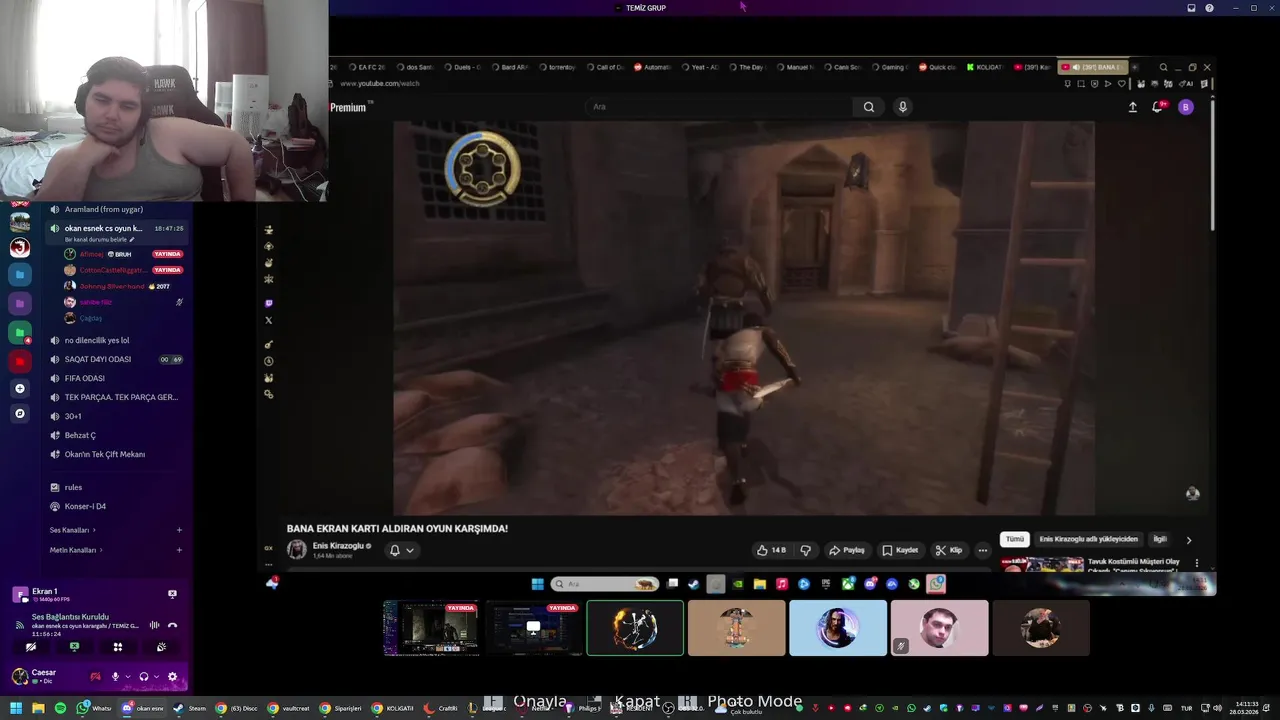Open YouTube notifications bell

pos(1157,107)
